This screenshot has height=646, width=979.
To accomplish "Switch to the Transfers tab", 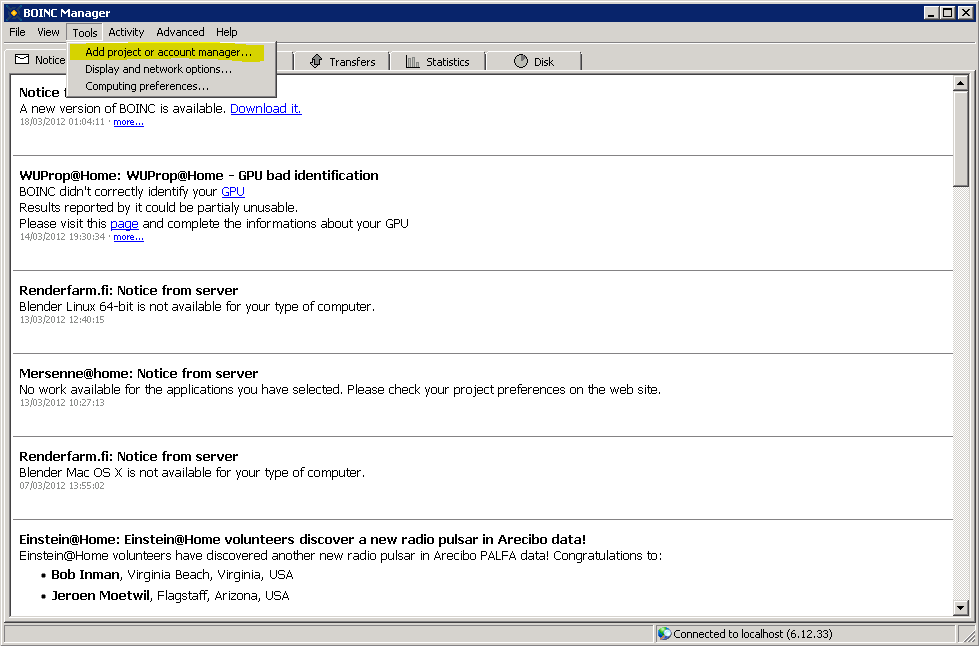I will click(x=342, y=61).
